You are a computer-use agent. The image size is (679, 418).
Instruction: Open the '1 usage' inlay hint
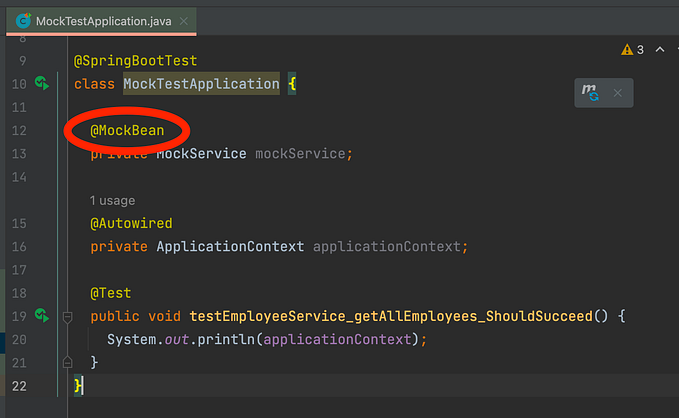[x=113, y=201]
